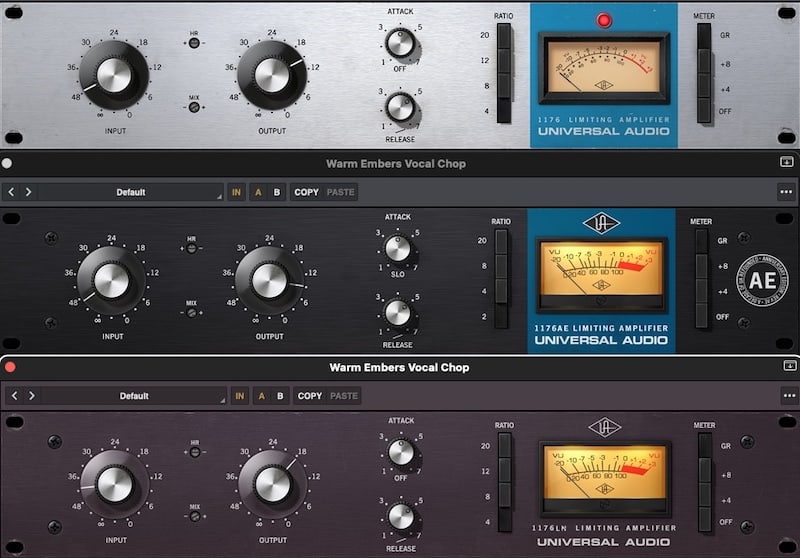800x558 pixels.
Task: Select ratio 4 on the 1176LN
Action: click(505, 520)
